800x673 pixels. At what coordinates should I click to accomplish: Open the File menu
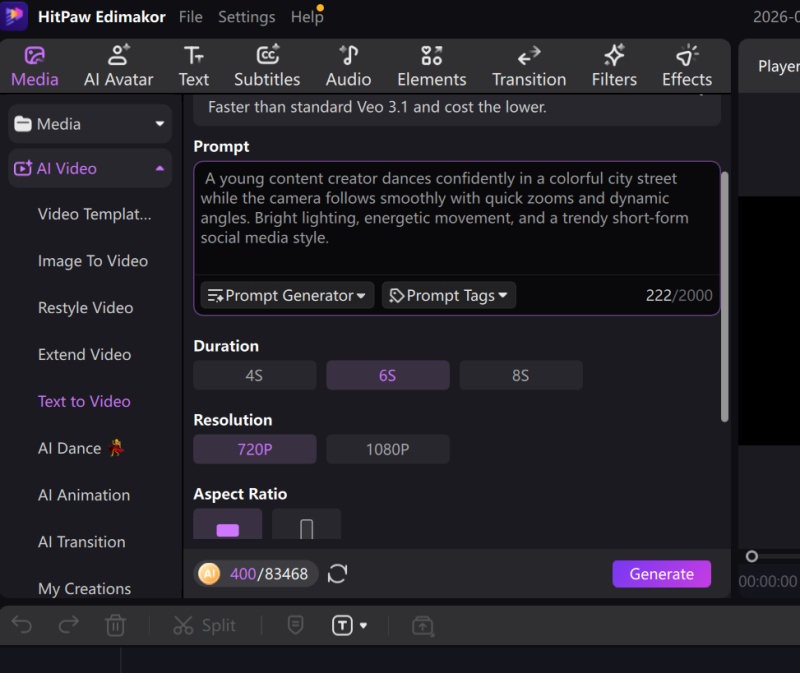pos(190,17)
